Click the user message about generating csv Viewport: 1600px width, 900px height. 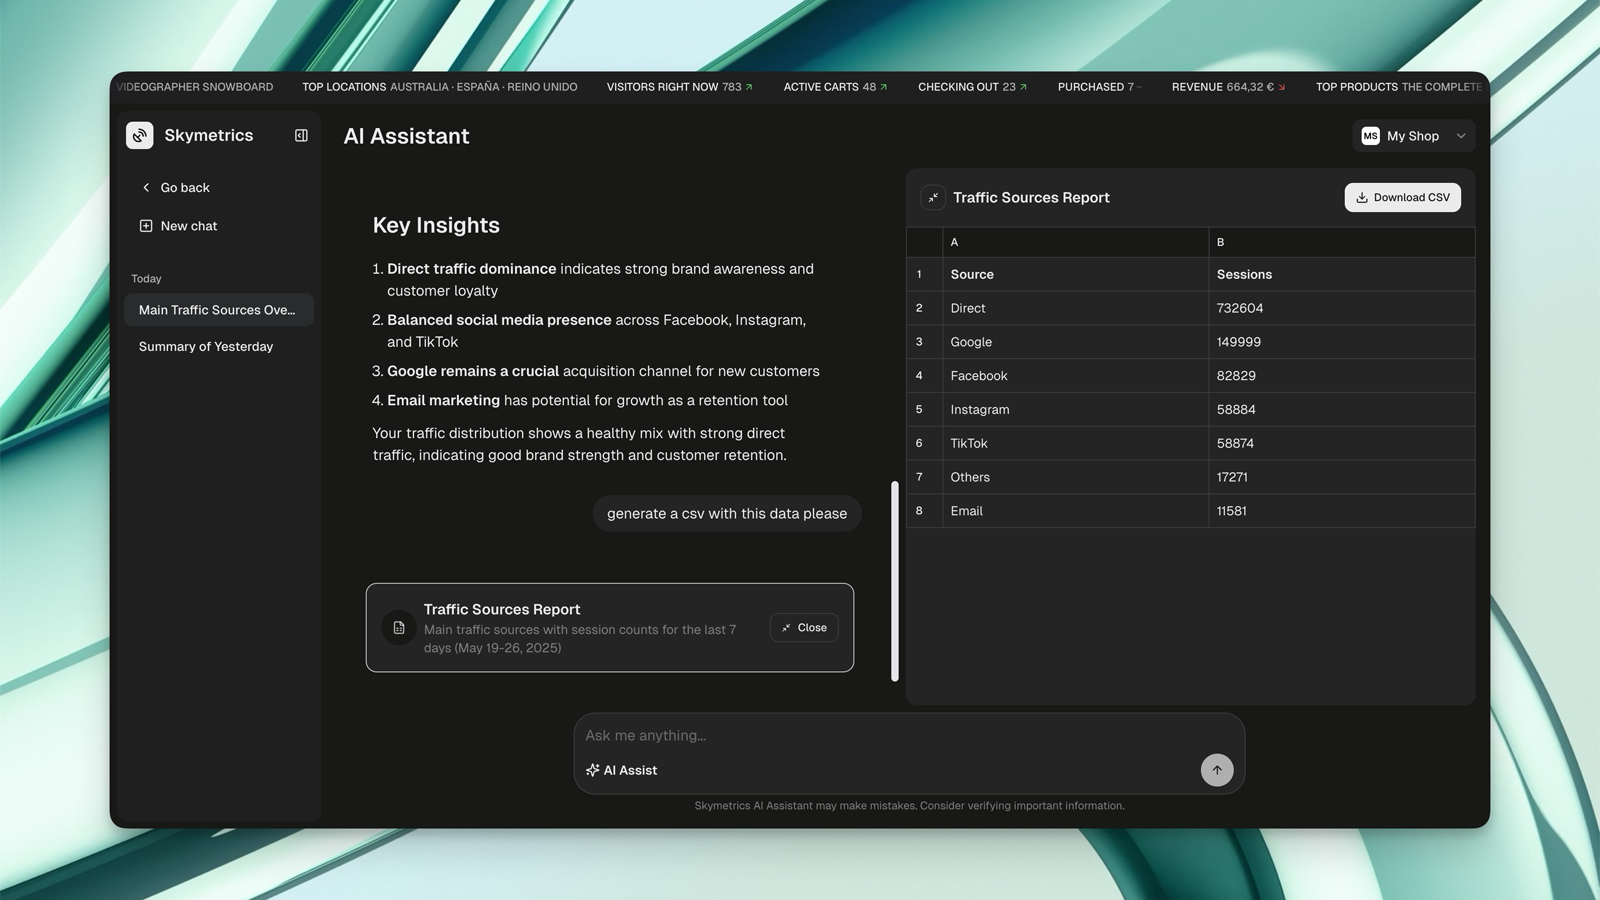point(727,513)
